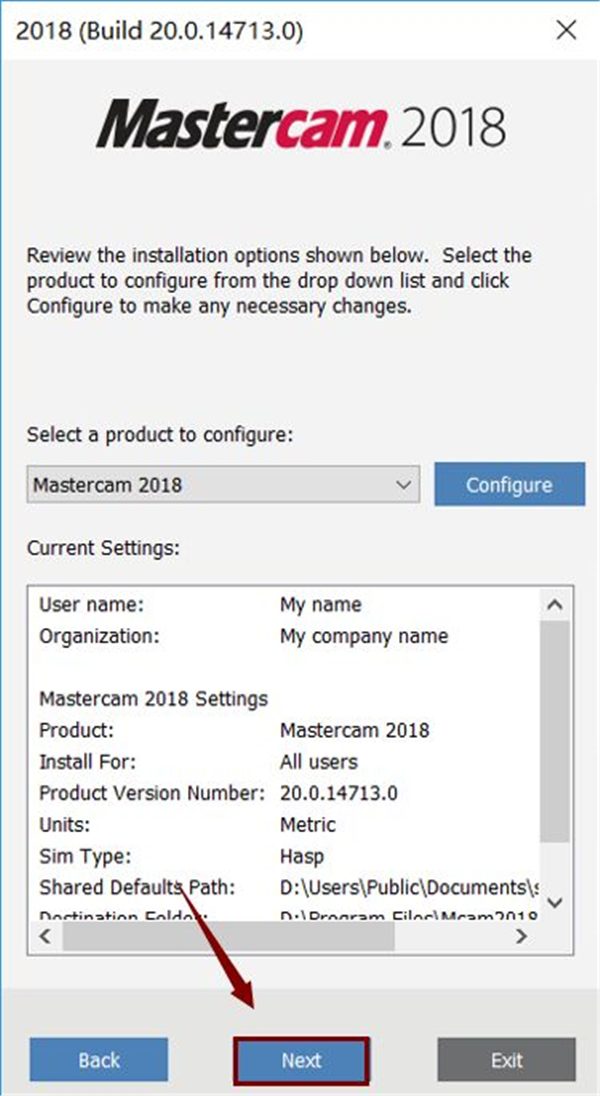
Task: Click the horizontal scrollbar thumb
Action: click(x=228, y=935)
